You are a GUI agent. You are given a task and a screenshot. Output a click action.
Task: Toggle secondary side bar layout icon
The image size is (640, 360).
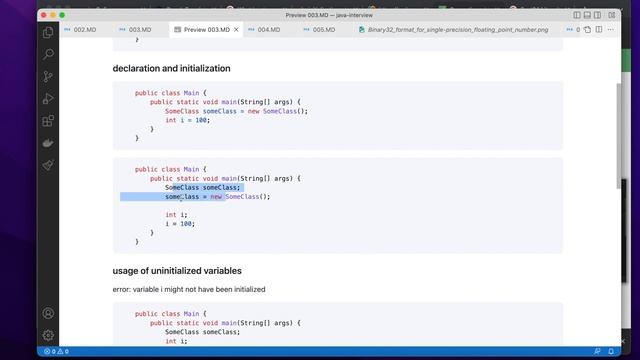tap(597, 15)
